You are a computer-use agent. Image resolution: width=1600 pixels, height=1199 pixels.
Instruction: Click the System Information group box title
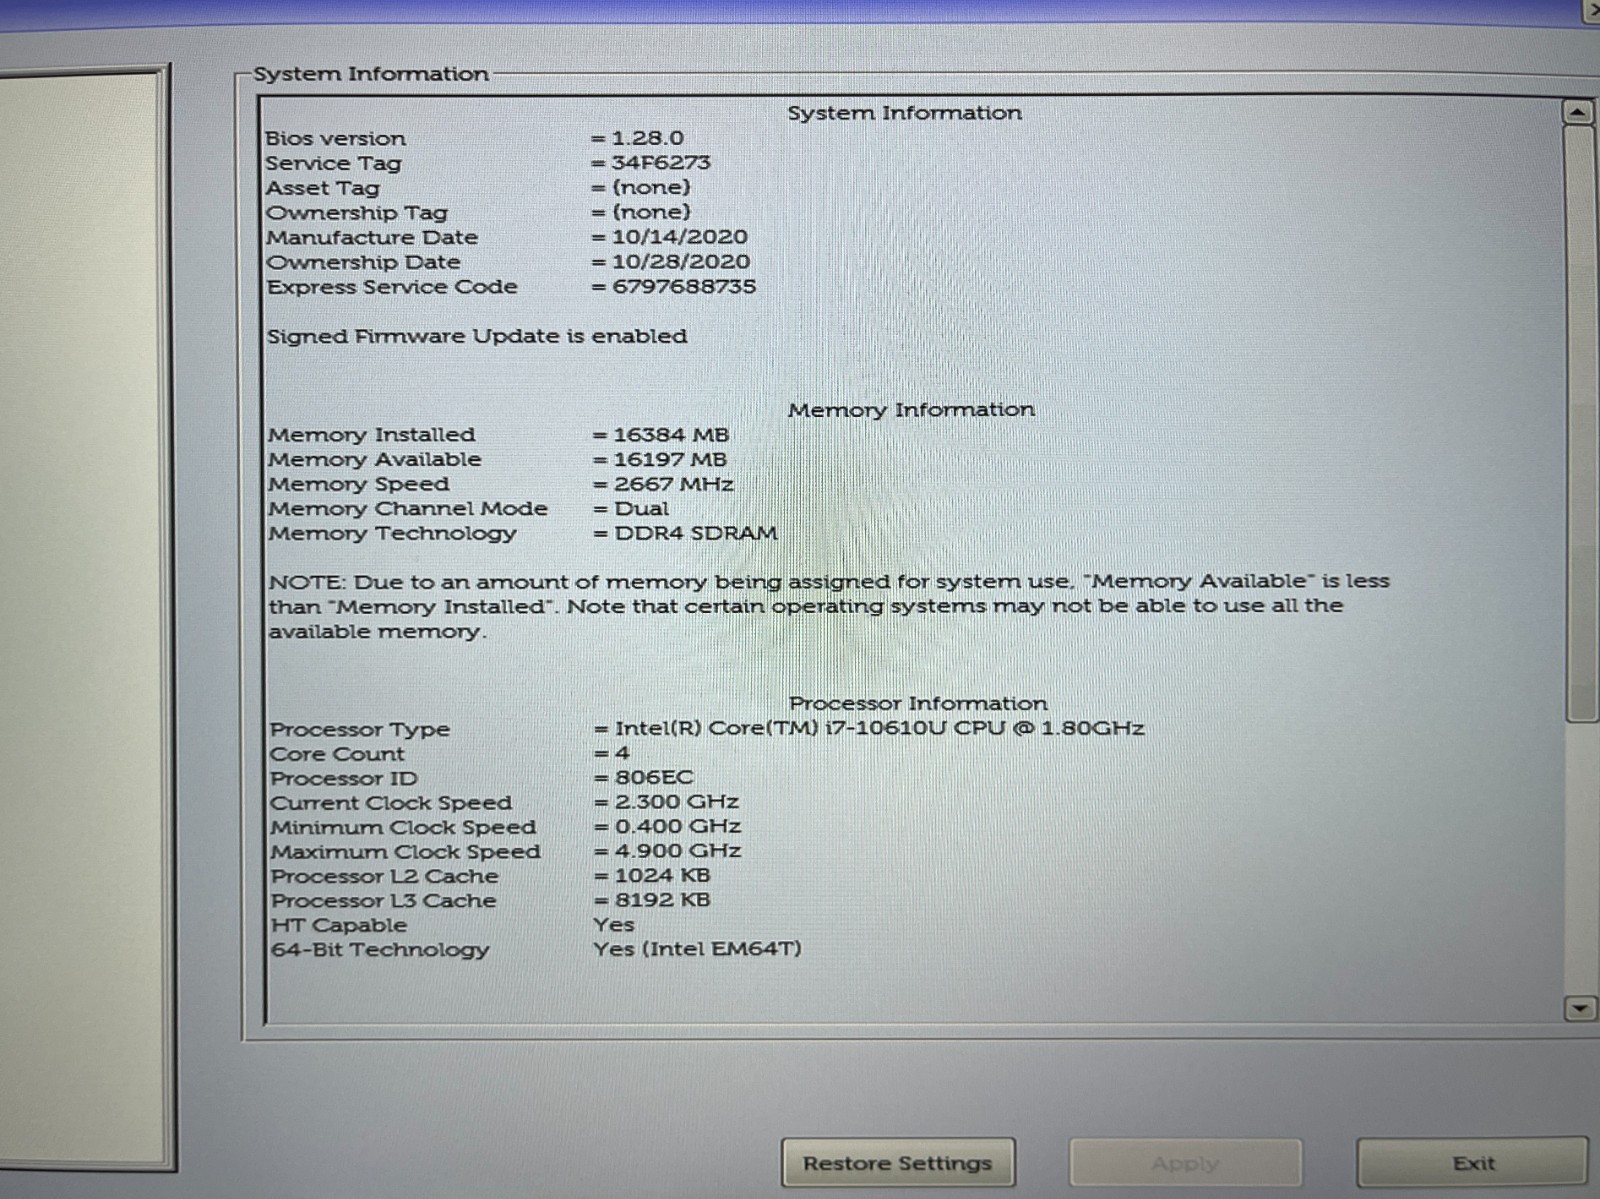(371, 74)
